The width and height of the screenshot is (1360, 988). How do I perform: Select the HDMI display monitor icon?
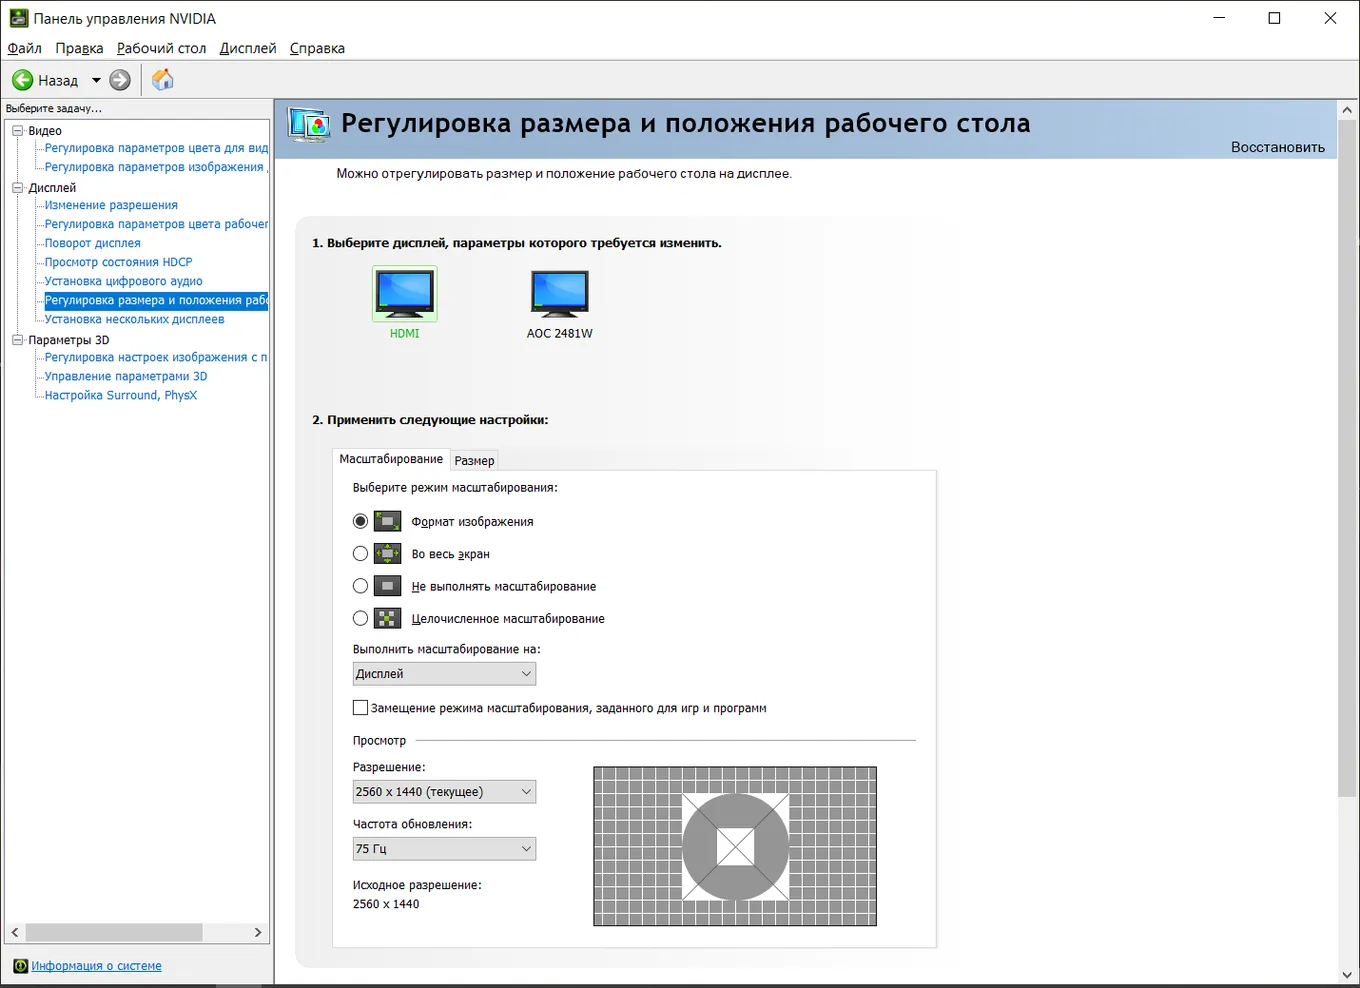pyautogui.click(x=405, y=294)
